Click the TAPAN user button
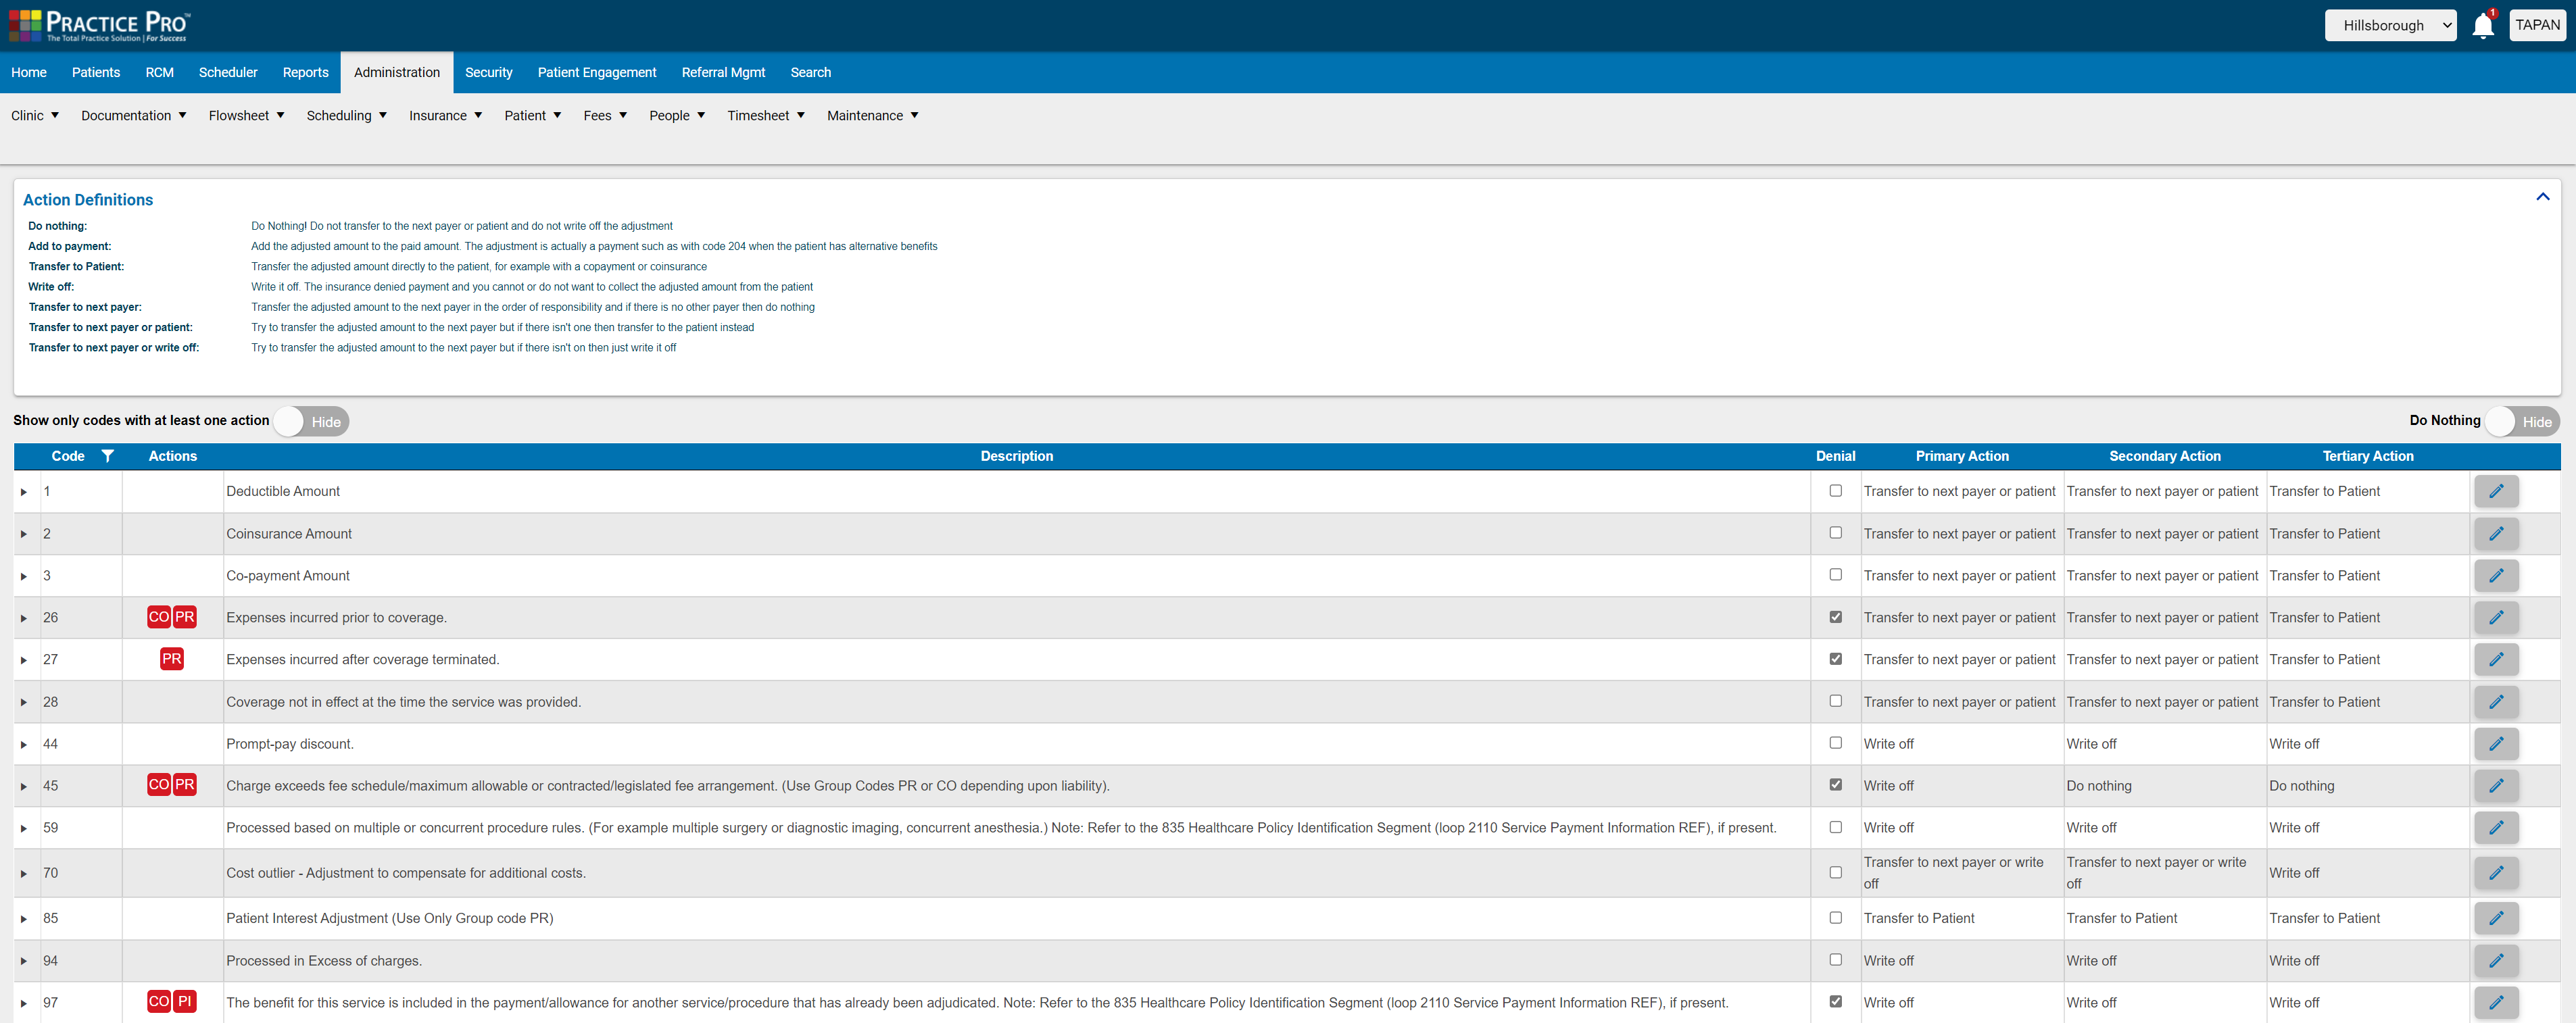Viewport: 2576px width, 1023px height. tap(2537, 25)
